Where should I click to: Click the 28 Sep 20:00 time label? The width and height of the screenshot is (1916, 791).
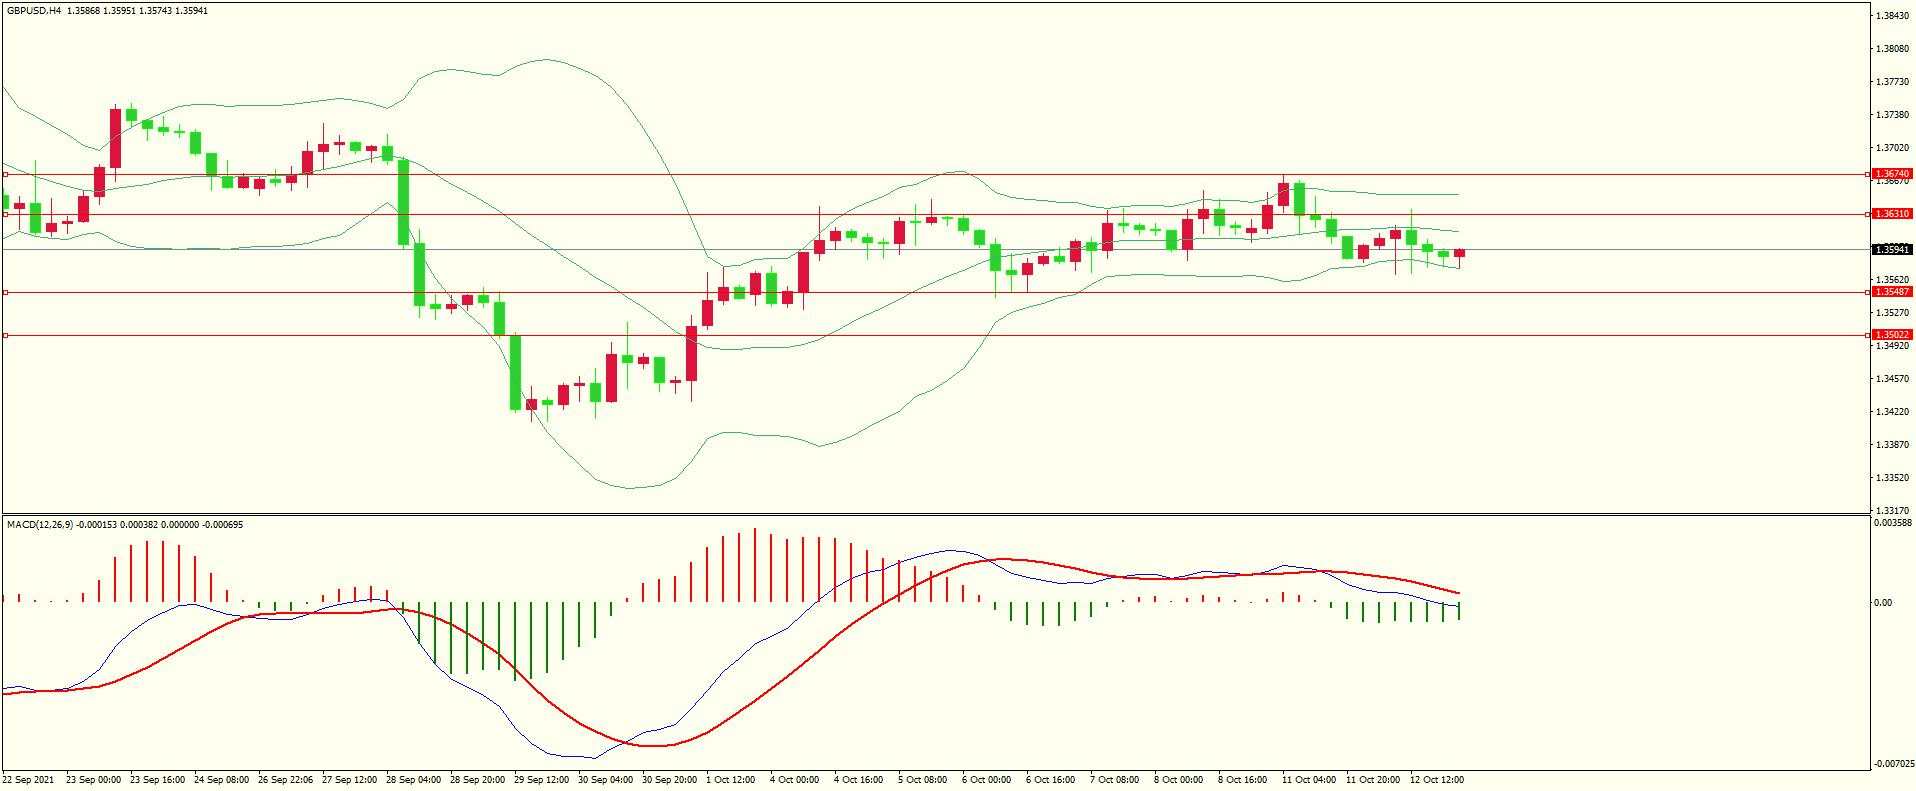(477, 779)
